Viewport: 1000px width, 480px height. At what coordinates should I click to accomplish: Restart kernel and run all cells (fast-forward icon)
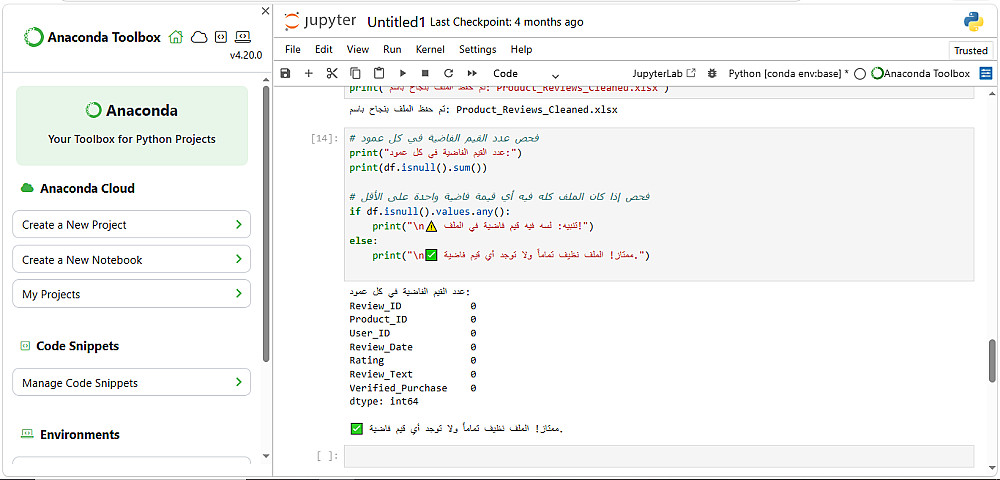point(473,73)
